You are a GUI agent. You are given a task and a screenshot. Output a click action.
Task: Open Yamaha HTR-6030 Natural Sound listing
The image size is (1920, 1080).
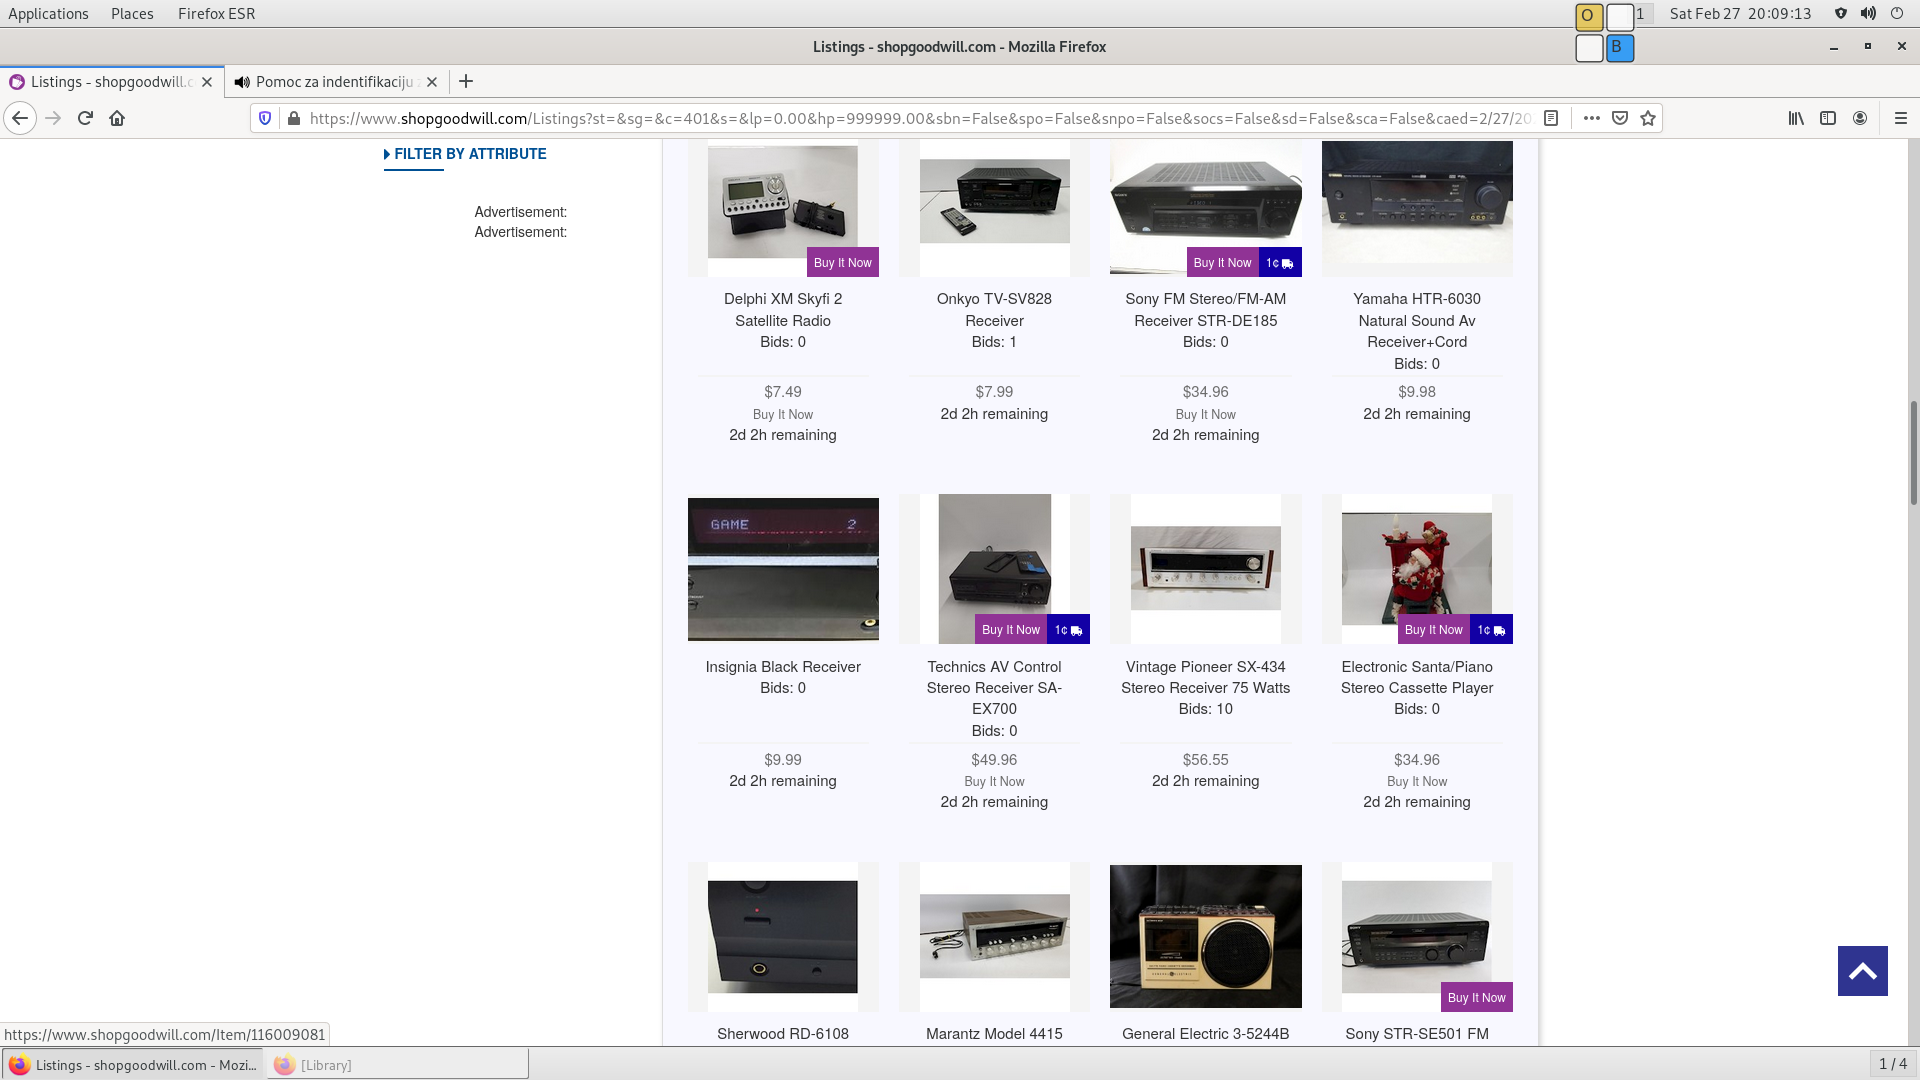pos(1417,320)
